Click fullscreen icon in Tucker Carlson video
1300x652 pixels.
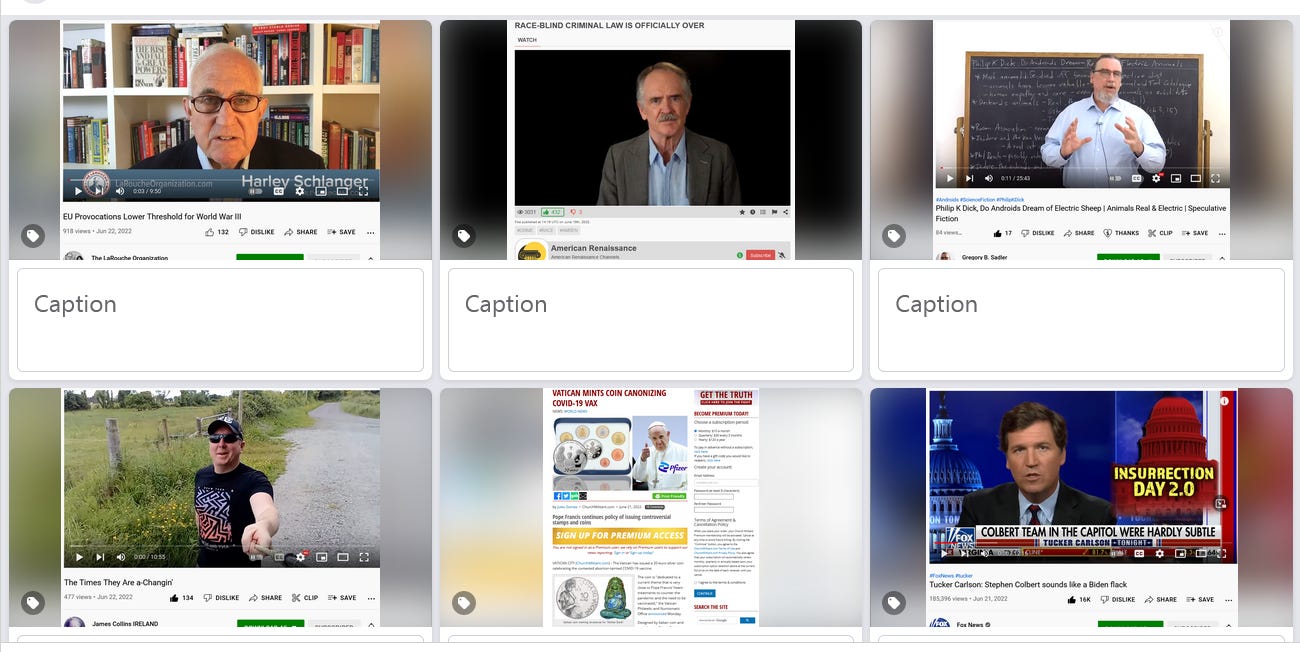(x=1222, y=553)
